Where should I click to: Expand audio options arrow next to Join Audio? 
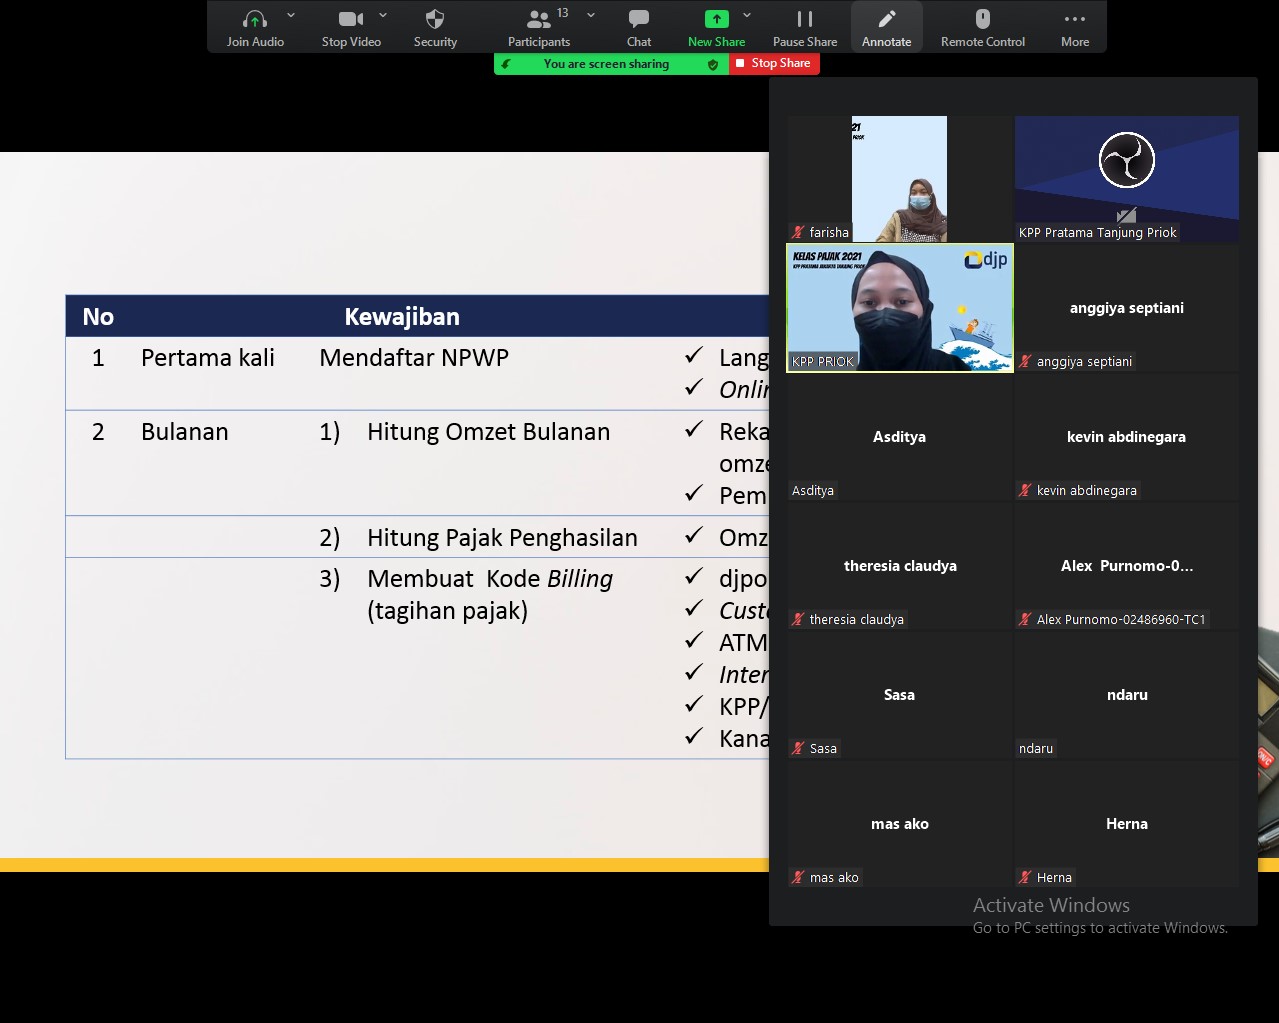[x=291, y=15]
